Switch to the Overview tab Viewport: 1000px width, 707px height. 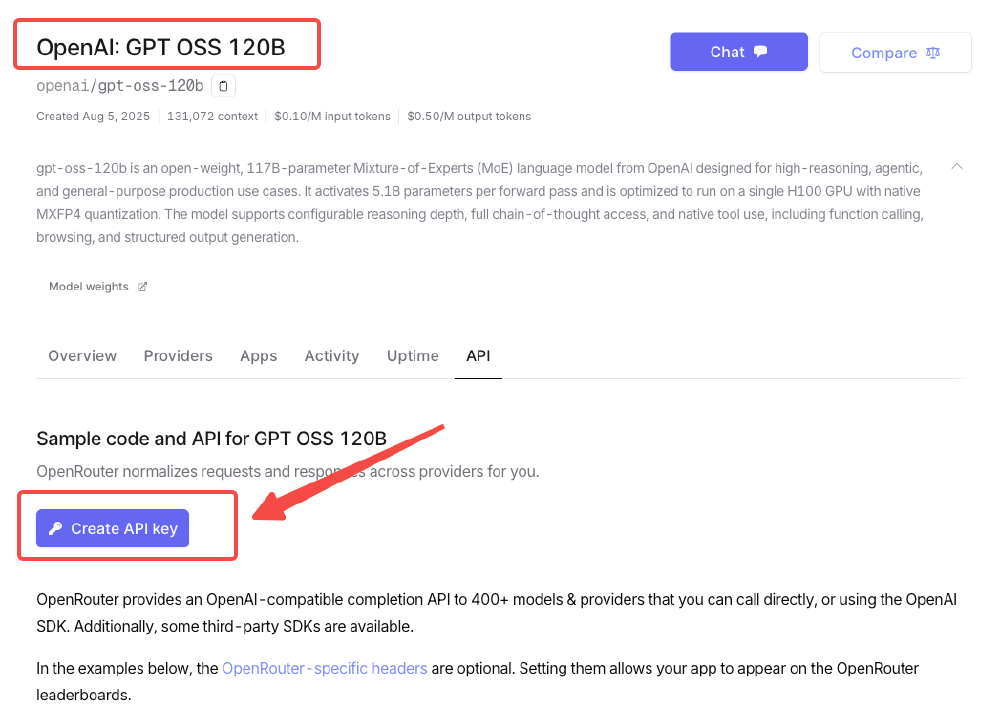click(82, 356)
